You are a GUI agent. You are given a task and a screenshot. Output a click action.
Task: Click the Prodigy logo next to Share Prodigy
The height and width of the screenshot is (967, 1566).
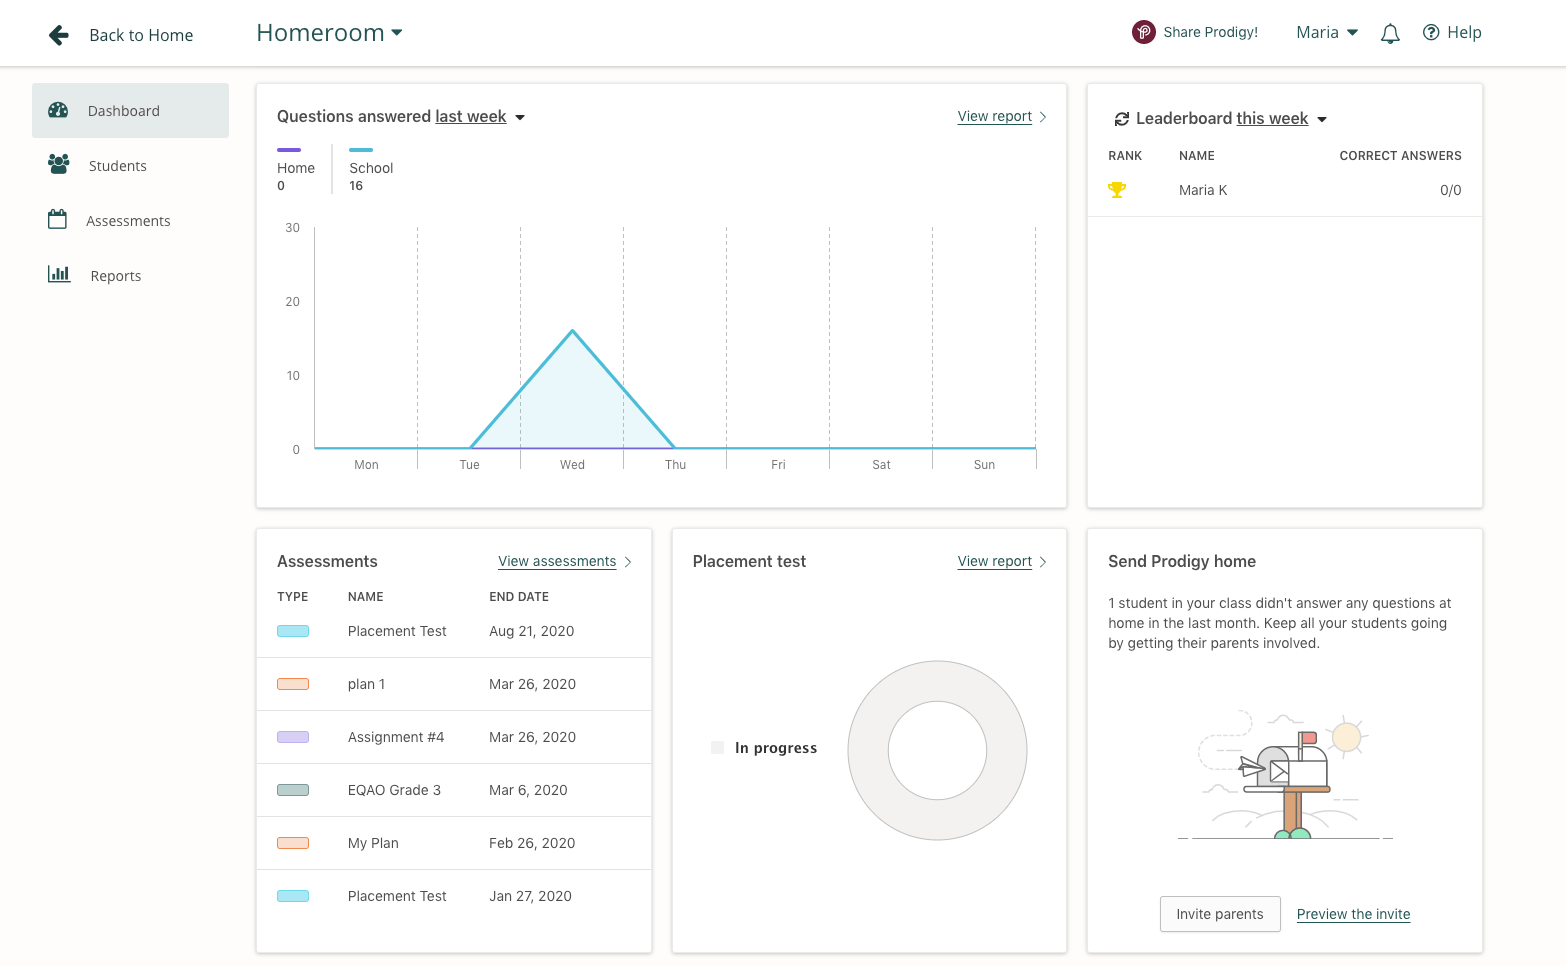[1143, 31]
